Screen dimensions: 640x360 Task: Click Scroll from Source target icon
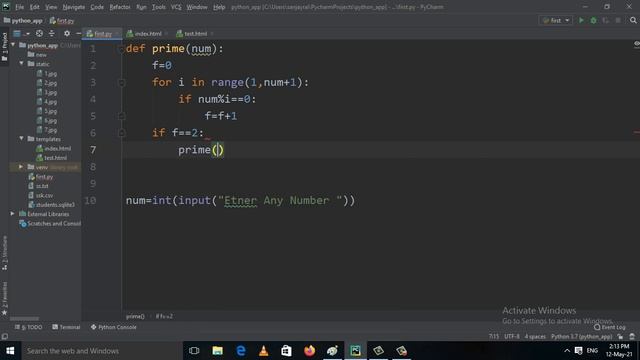click(x=39, y=33)
